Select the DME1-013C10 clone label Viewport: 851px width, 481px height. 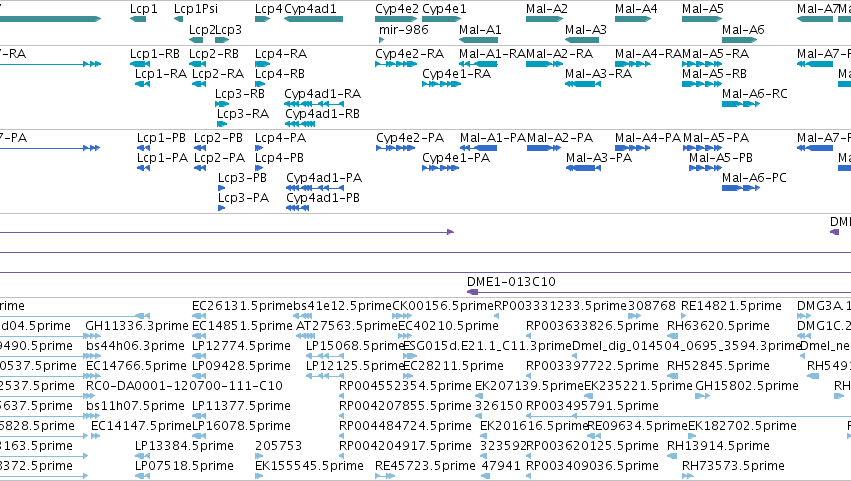(x=511, y=282)
